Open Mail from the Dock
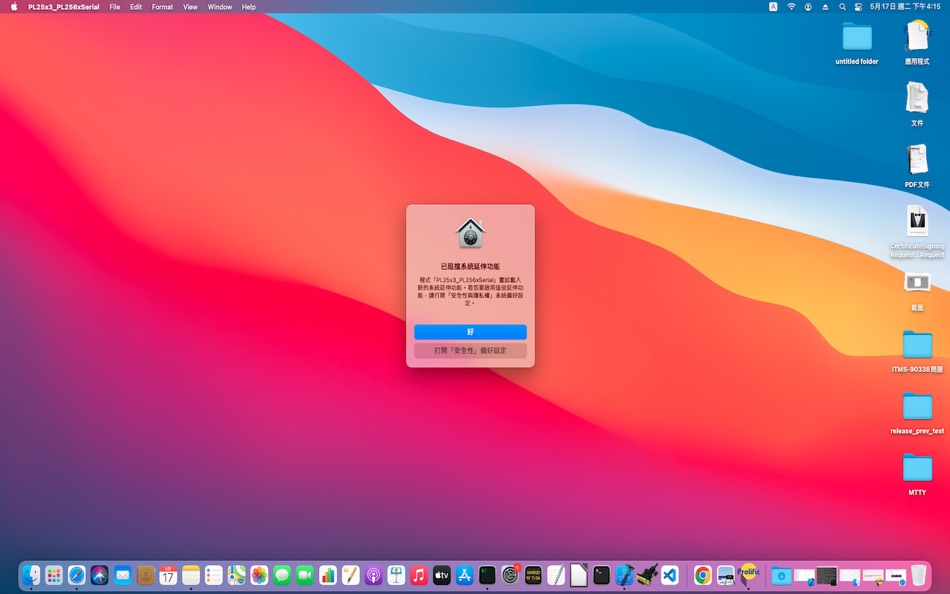Viewport: 950px width, 594px height. pyautogui.click(x=122, y=575)
